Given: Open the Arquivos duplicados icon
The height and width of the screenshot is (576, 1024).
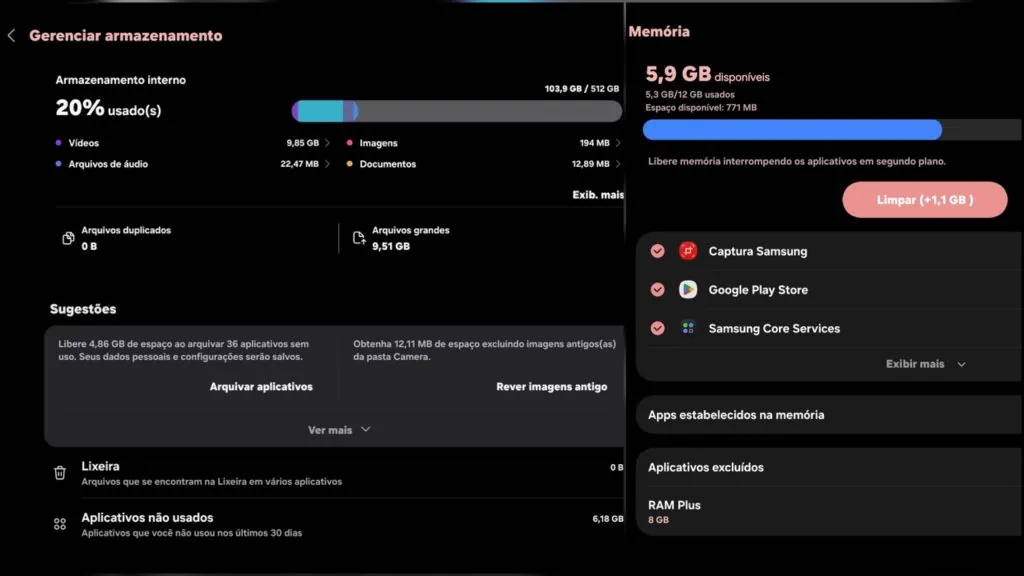Looking at the screenshot, I should click(x=68, y=238).
